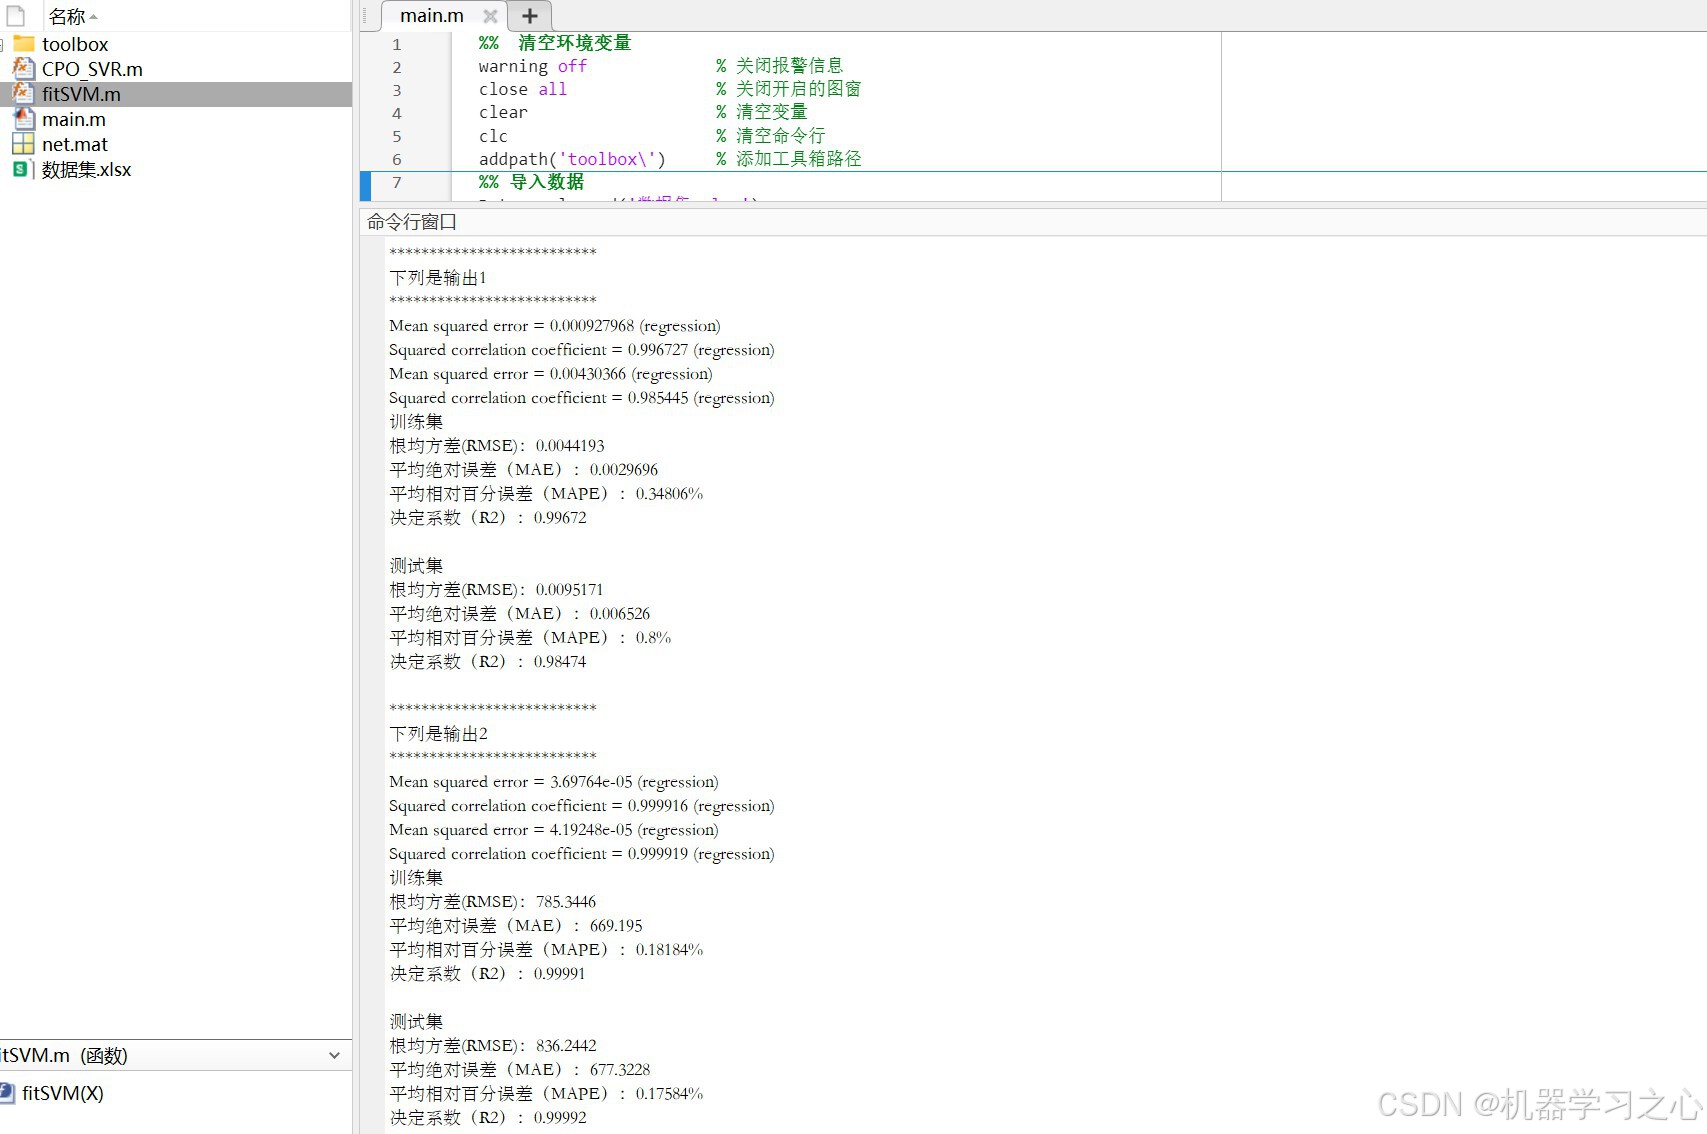Select main.m in file list
The width and height of the screenshot is (1707, 1134).
pos(74,119)
